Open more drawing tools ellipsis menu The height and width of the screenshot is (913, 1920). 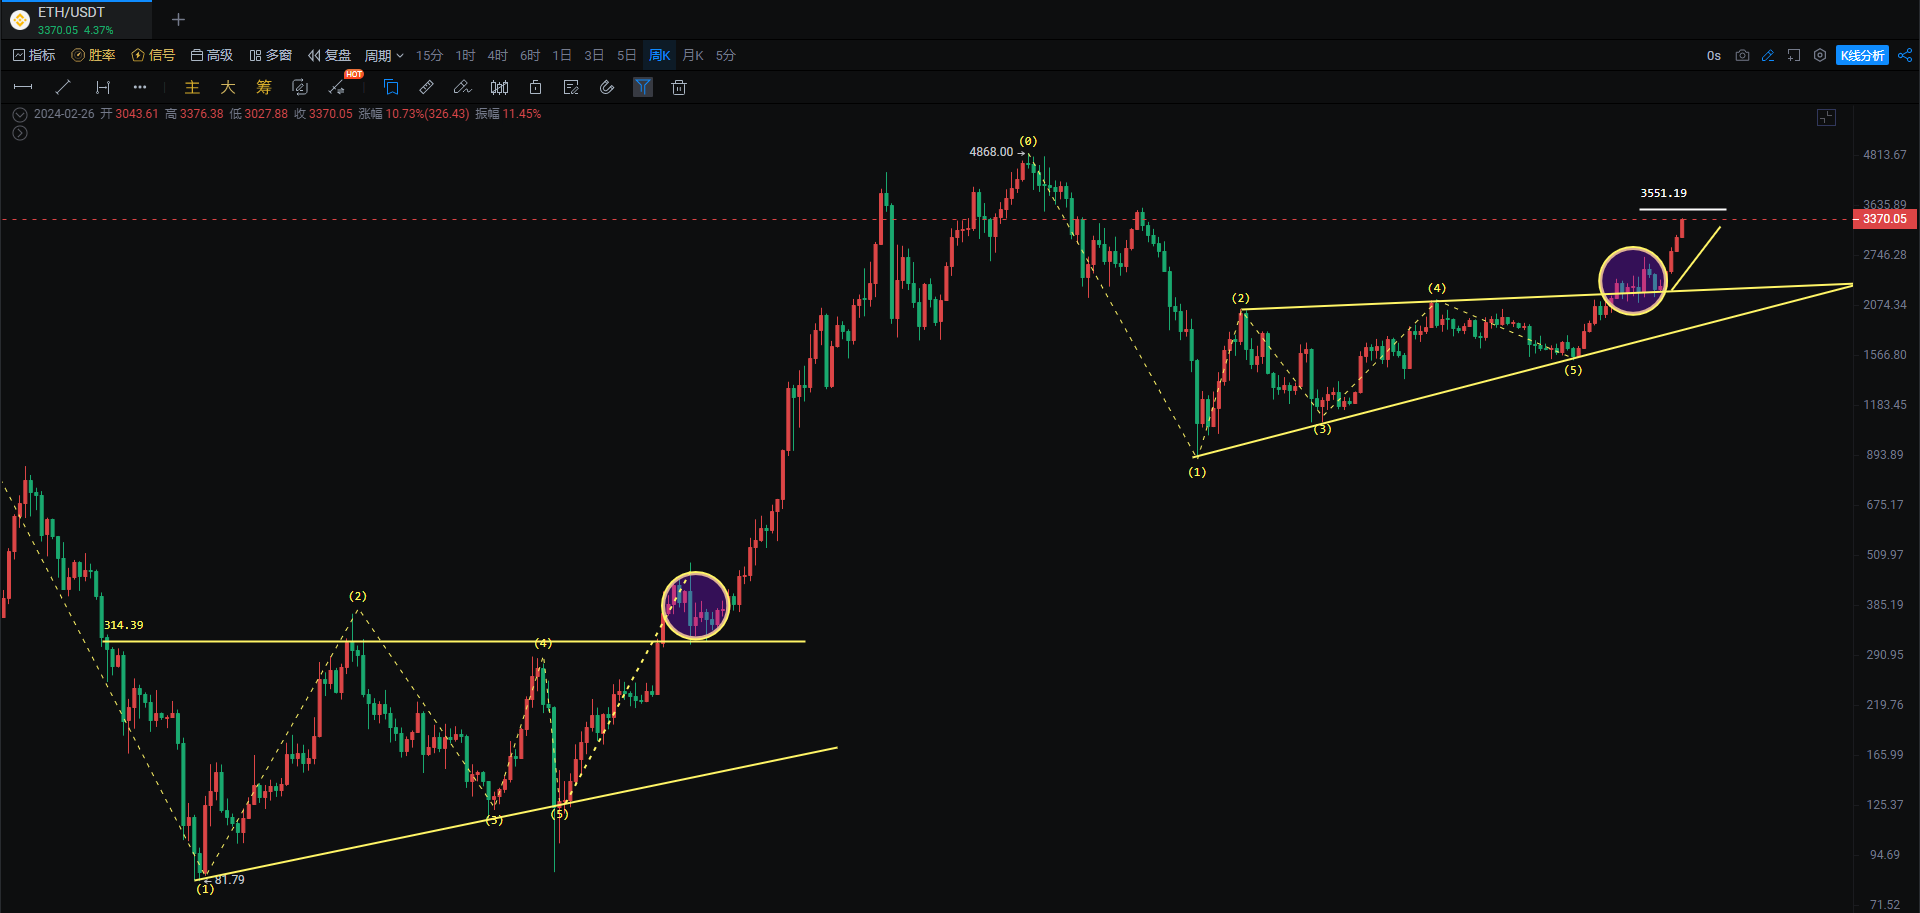[140, 87]
